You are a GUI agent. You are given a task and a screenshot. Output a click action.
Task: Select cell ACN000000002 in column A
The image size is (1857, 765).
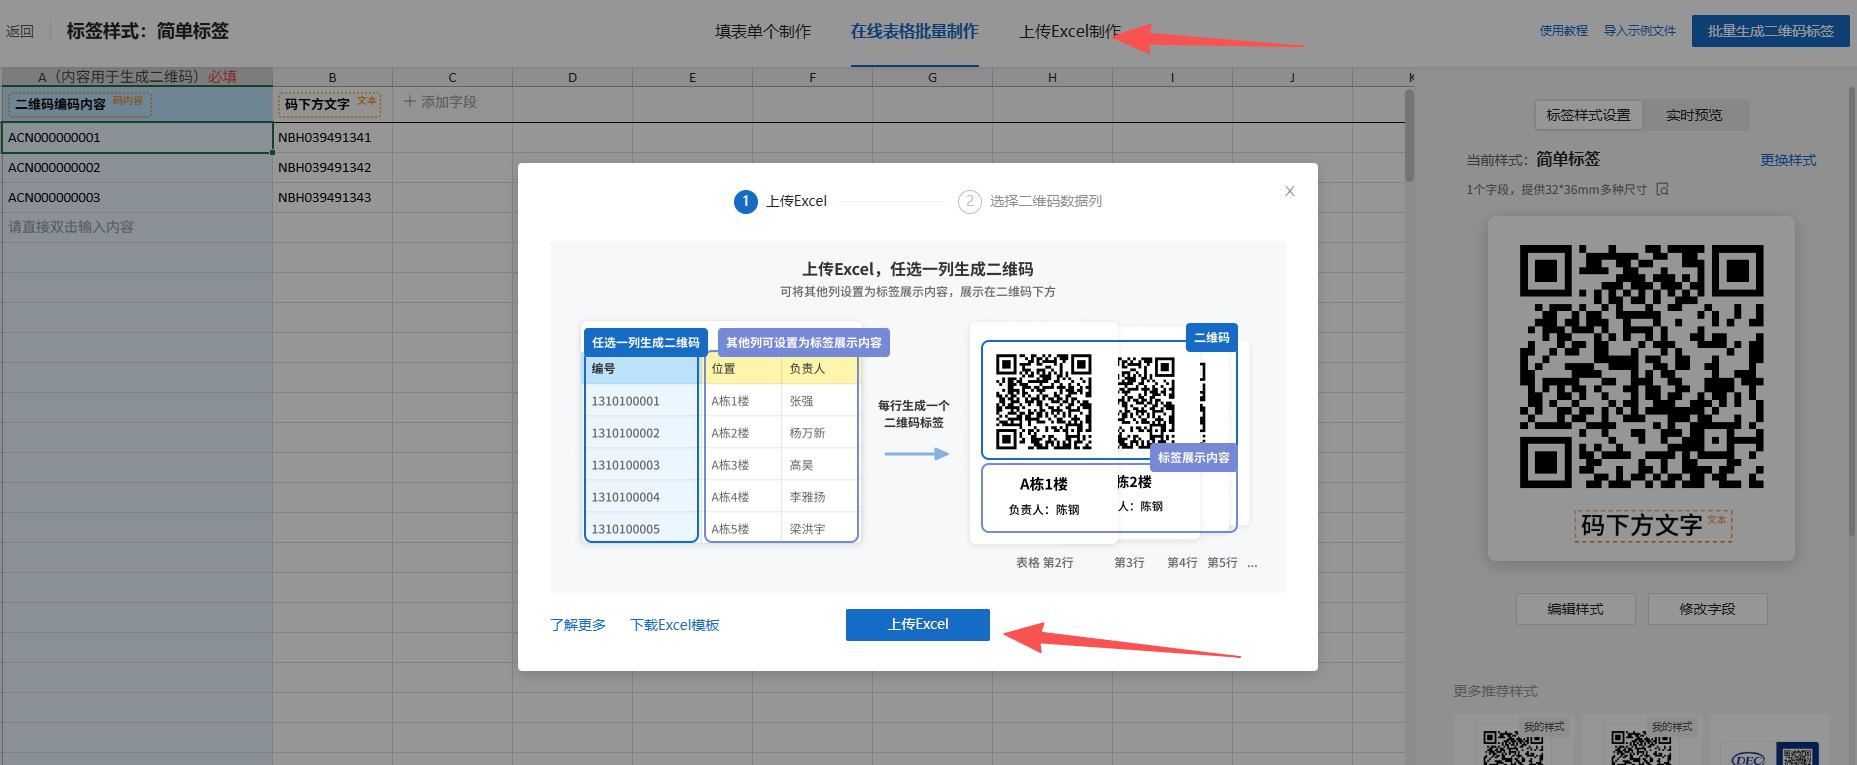pos(137,168)
